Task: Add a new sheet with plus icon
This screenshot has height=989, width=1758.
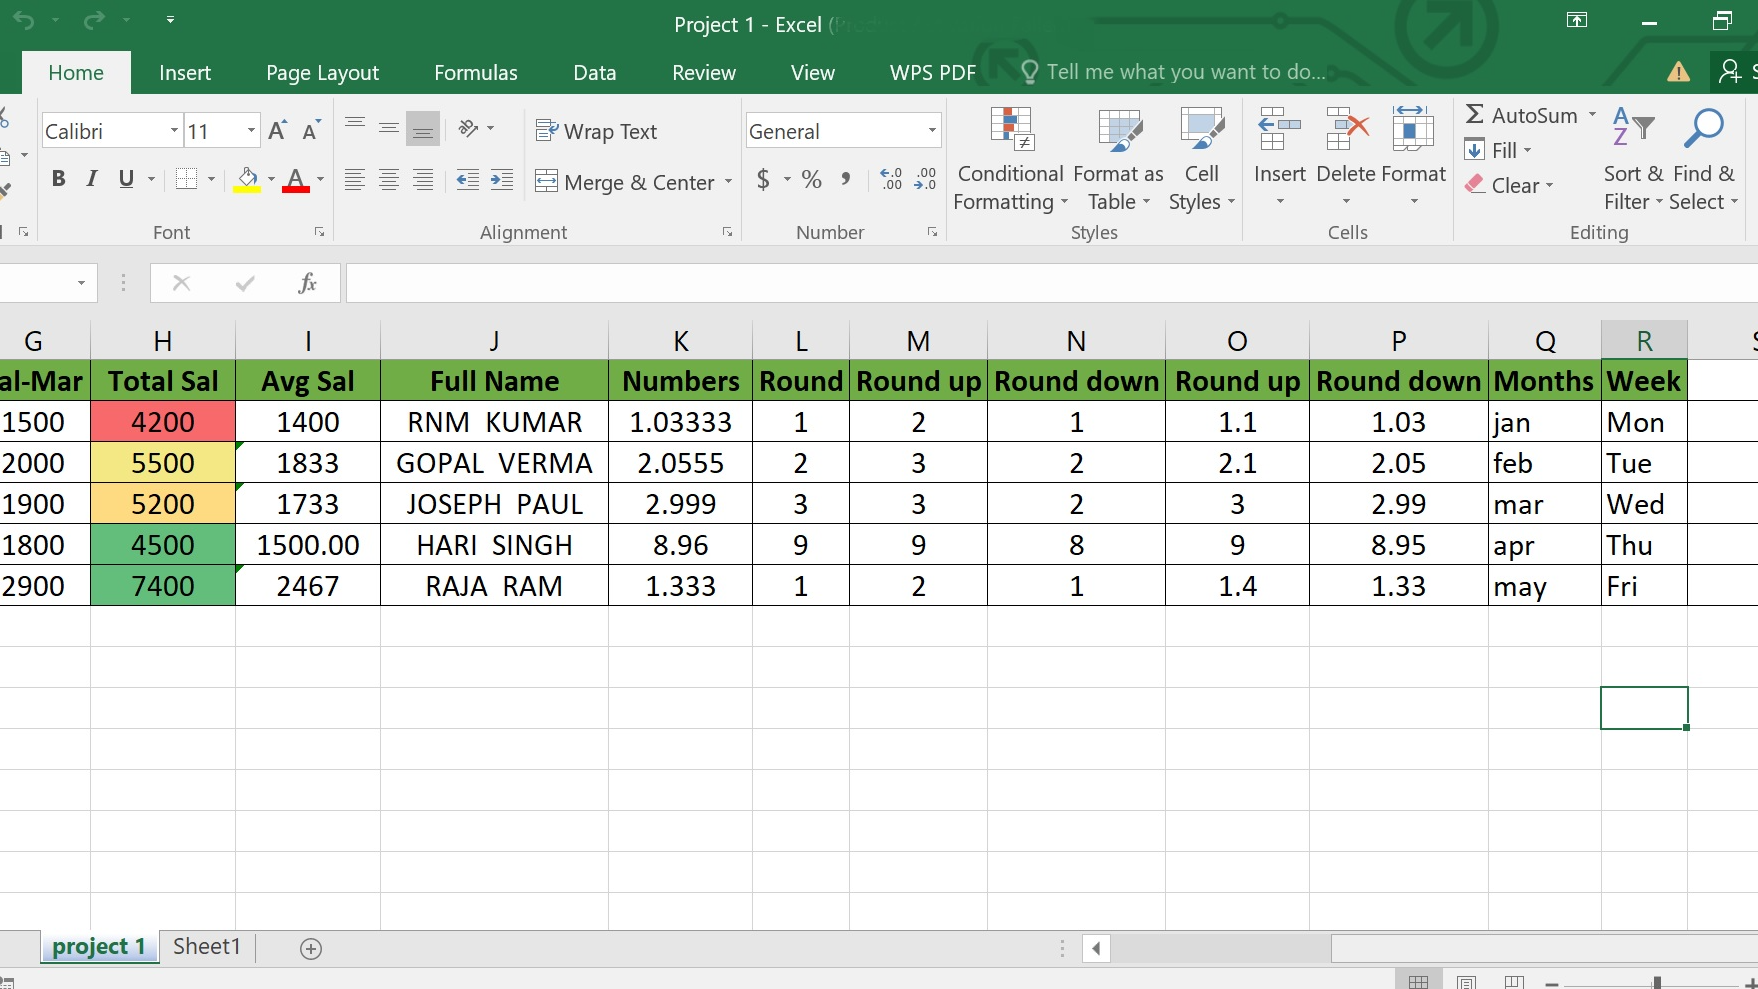Action: [x=311, y=949]
